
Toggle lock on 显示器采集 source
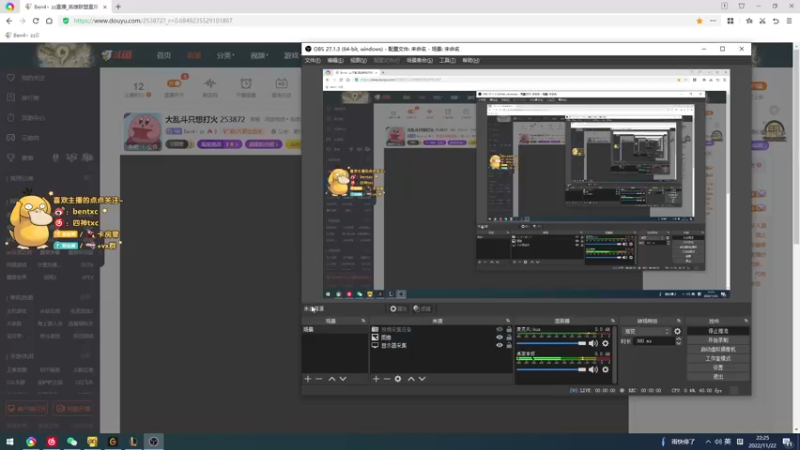point(509,345)
